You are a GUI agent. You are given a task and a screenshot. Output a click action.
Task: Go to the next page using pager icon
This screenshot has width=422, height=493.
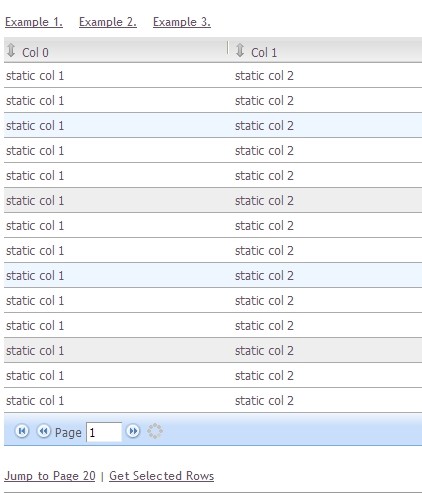pos(133,431)
